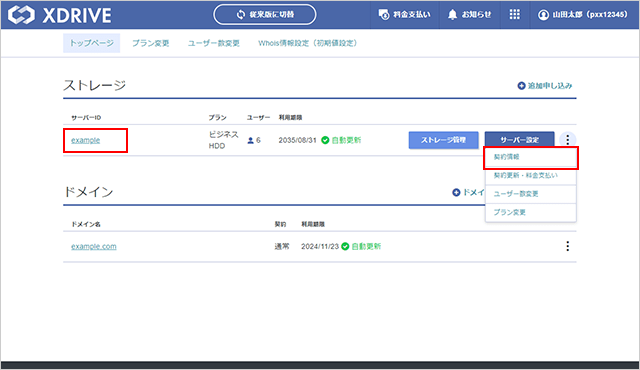
Task: Choose 契約更新・料金支払い menu entry
Action: tap(531, 175)
